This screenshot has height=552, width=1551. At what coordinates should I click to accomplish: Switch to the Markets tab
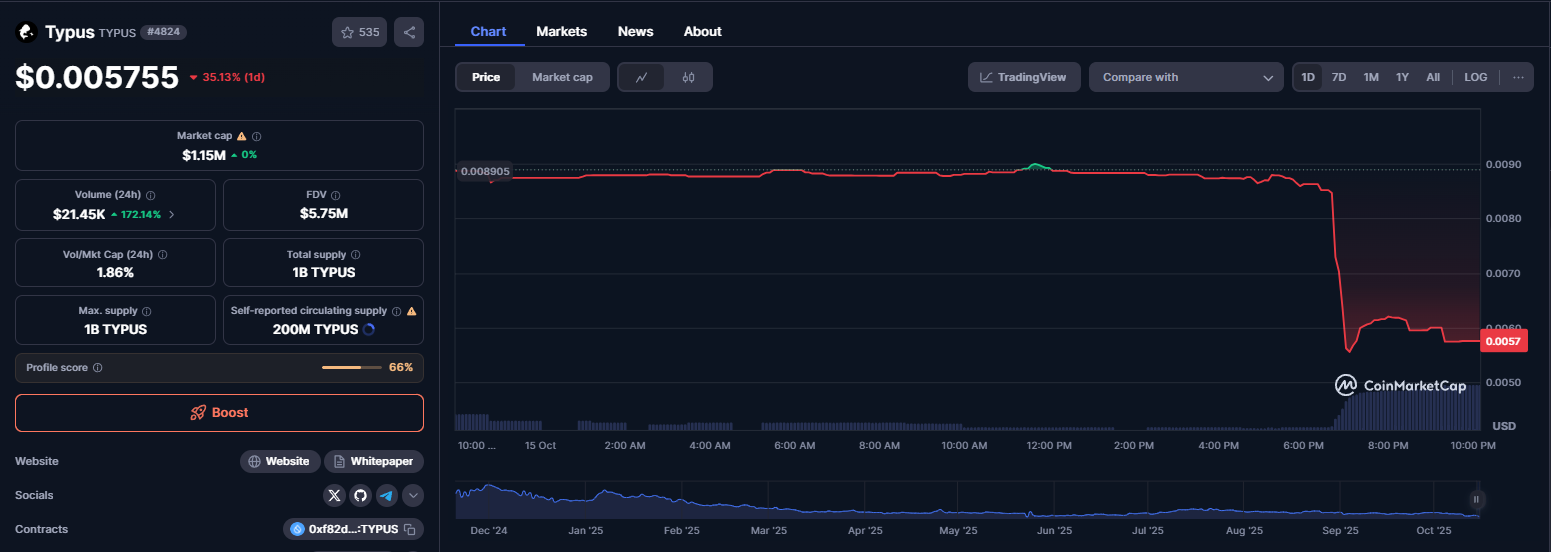tap(561, 31)
